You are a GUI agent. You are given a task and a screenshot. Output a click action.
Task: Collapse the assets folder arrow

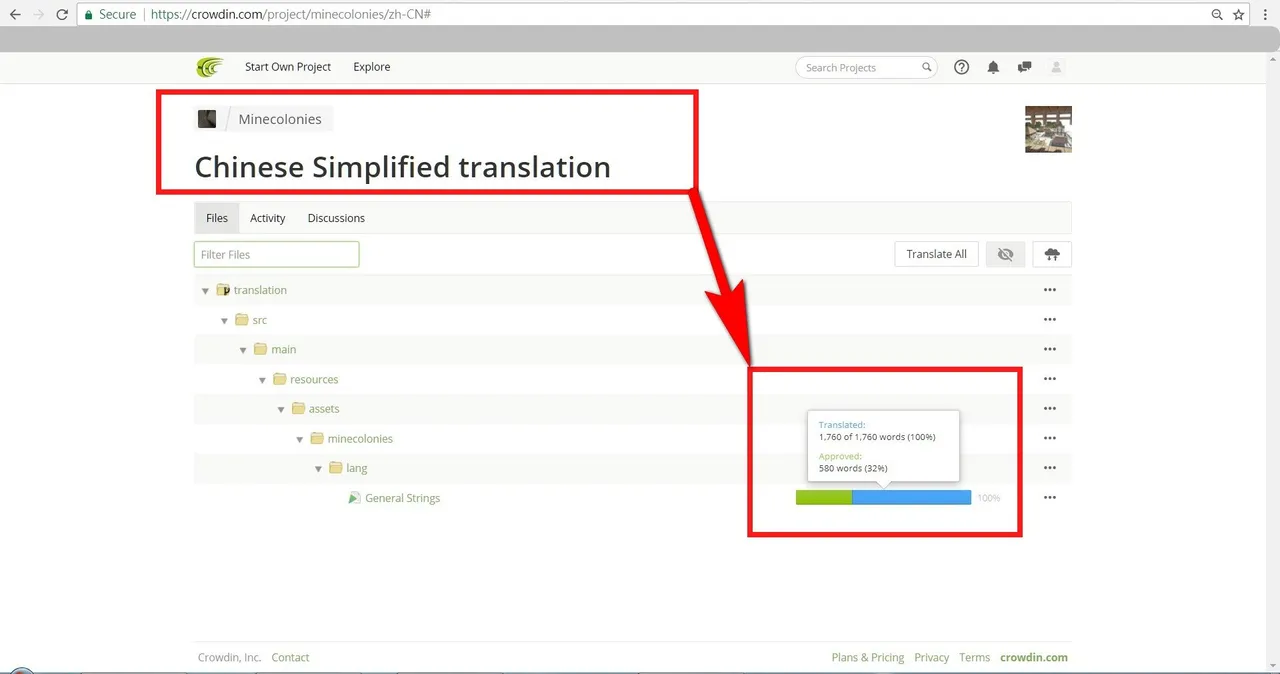[281, 409]
